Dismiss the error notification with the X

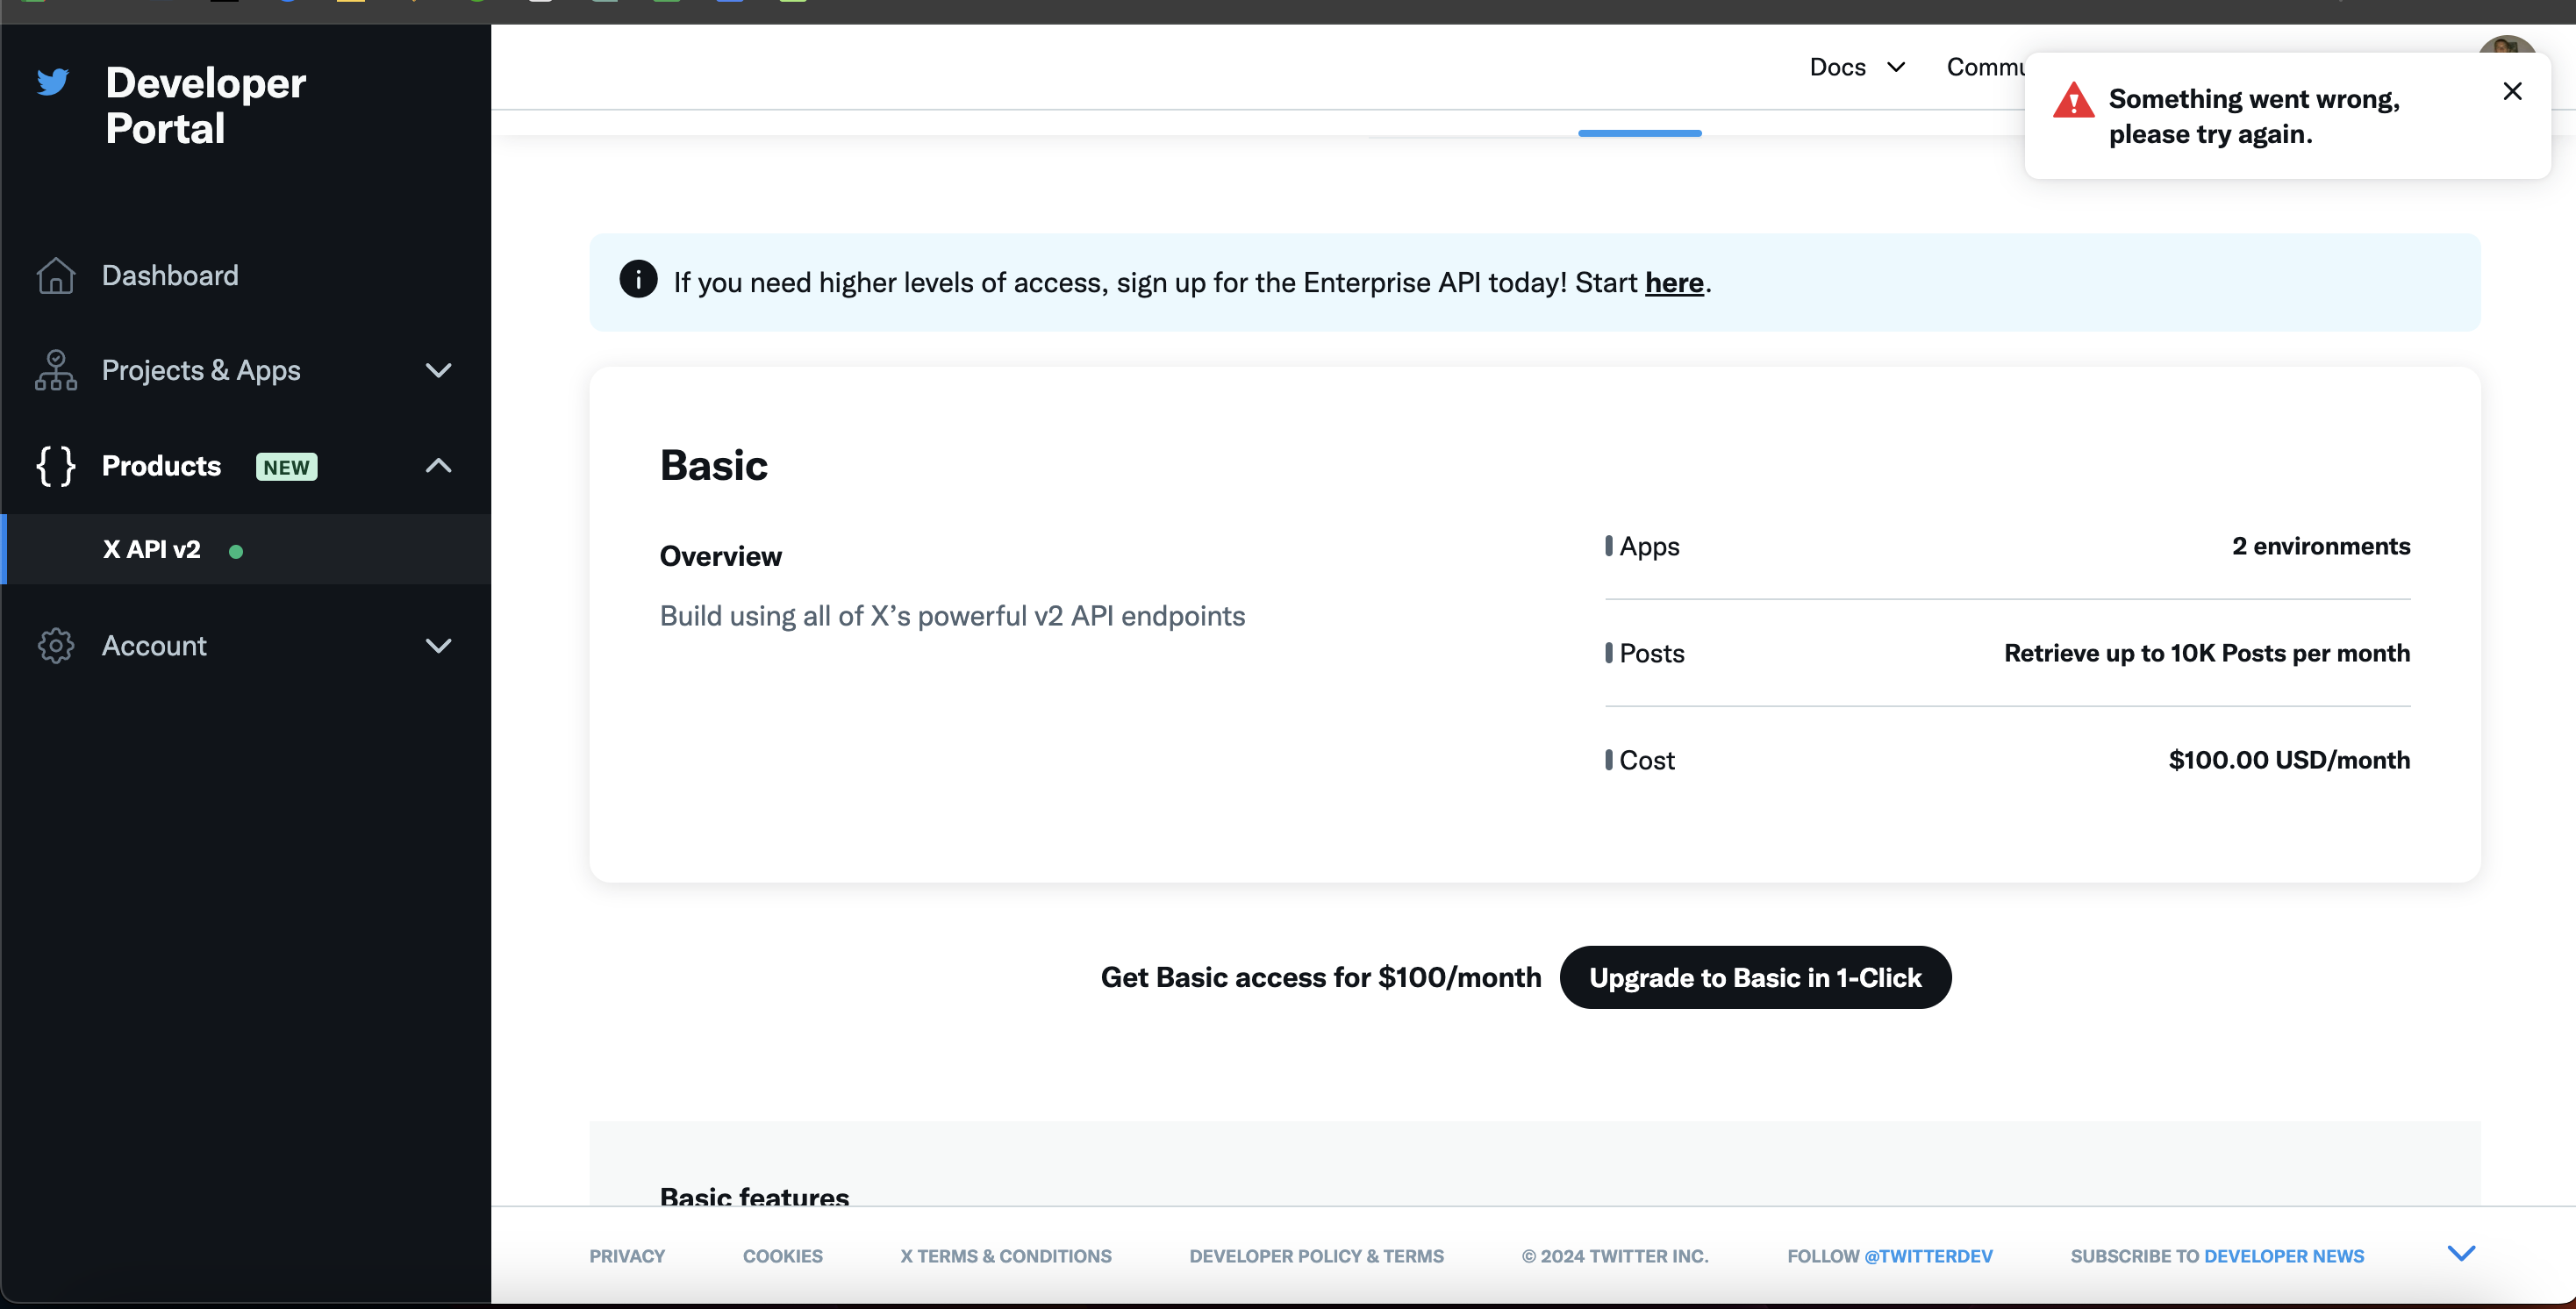point(2513,91)
